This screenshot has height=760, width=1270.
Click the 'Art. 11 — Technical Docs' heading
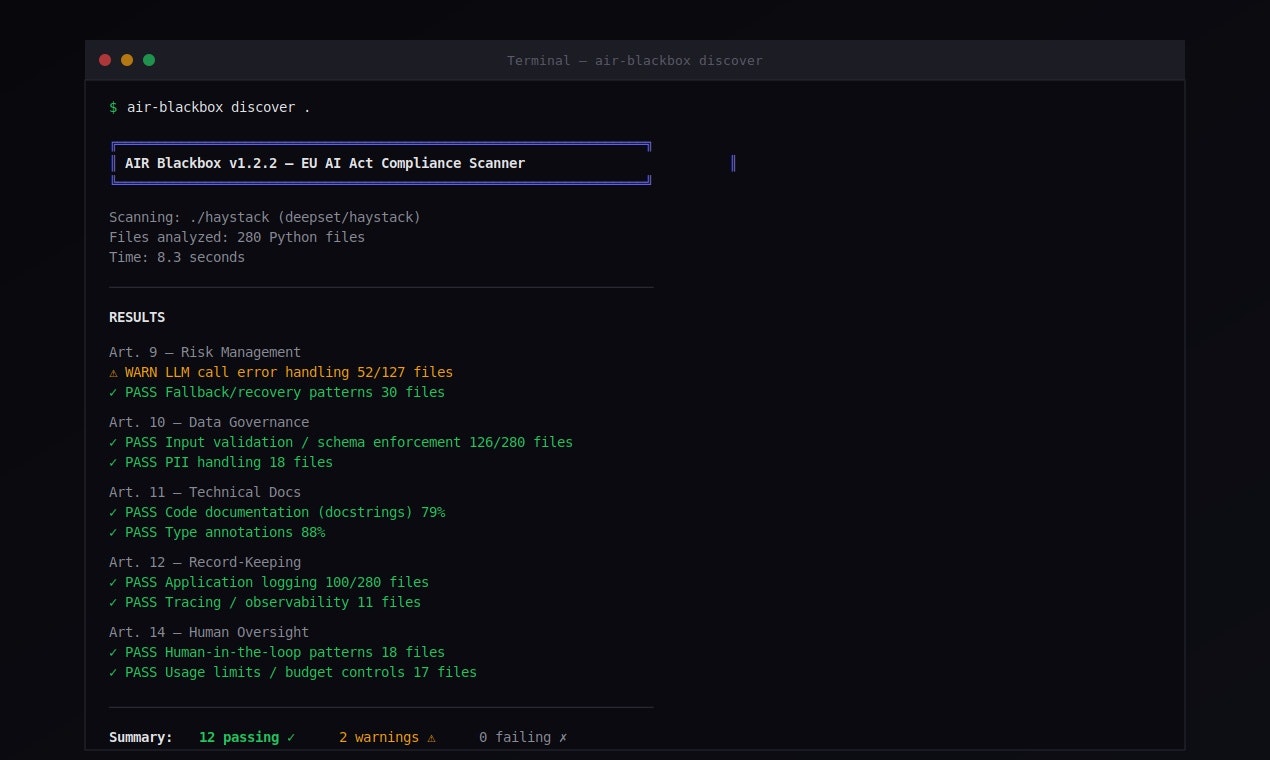(205, 492)
